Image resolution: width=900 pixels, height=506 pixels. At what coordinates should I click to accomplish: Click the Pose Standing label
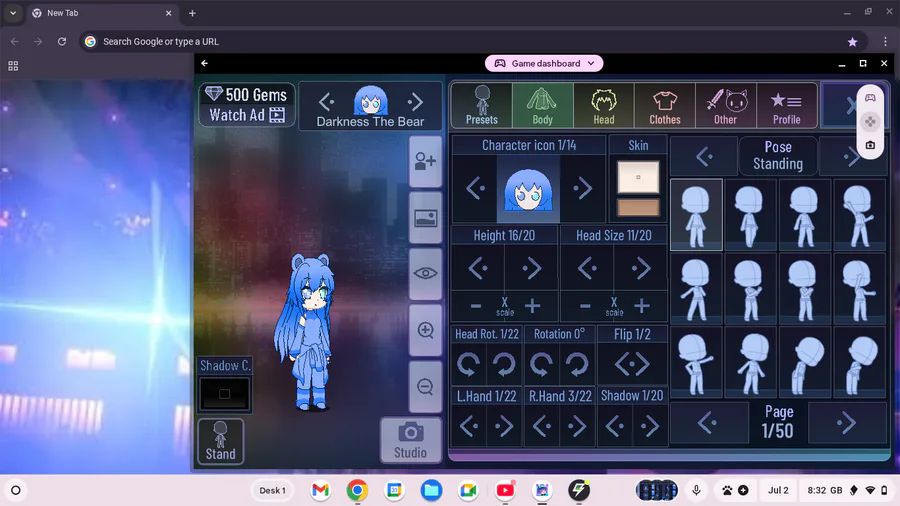(x=778, y=155)
